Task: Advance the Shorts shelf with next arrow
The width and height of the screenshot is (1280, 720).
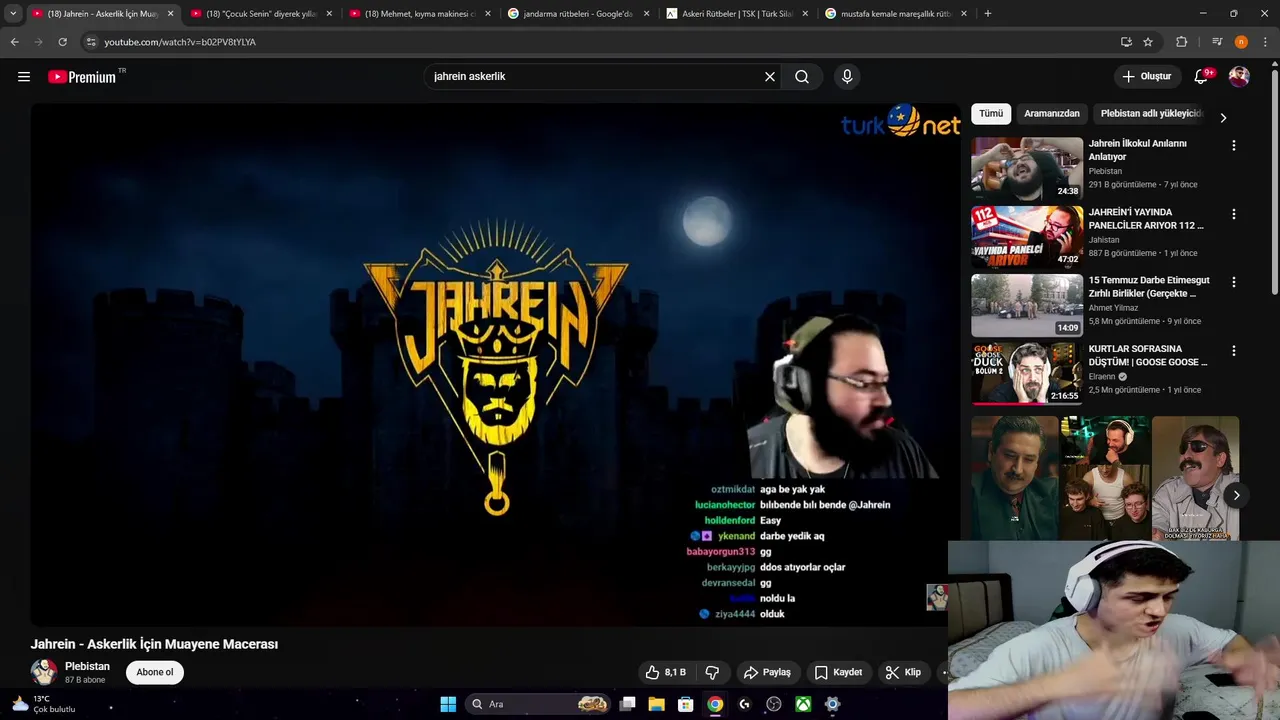Action: coord(1236,495)
